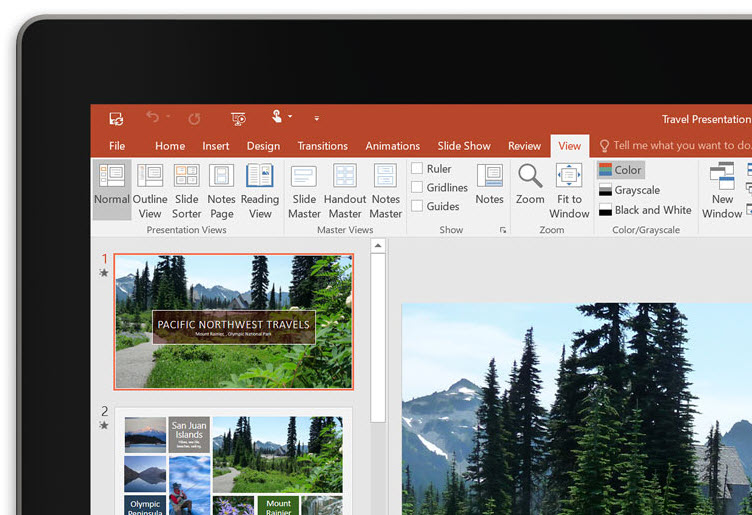Check the Guides checkbox
The height and width of the screenshot is (515, 752).
tap(417, 206)
